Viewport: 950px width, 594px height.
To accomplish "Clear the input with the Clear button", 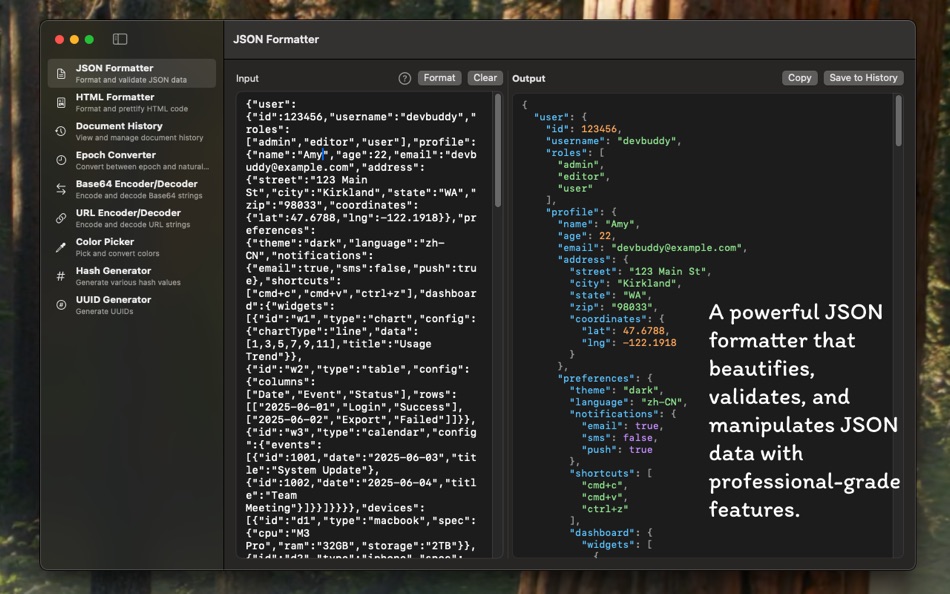I will 483,77.
